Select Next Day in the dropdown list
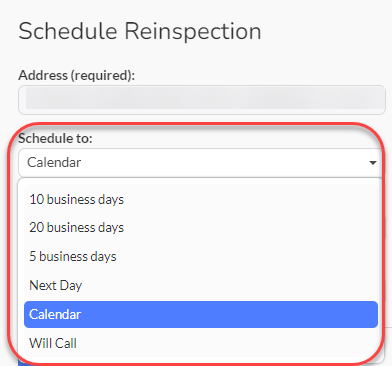Viewport: 392px width, 366px height. 201,285
